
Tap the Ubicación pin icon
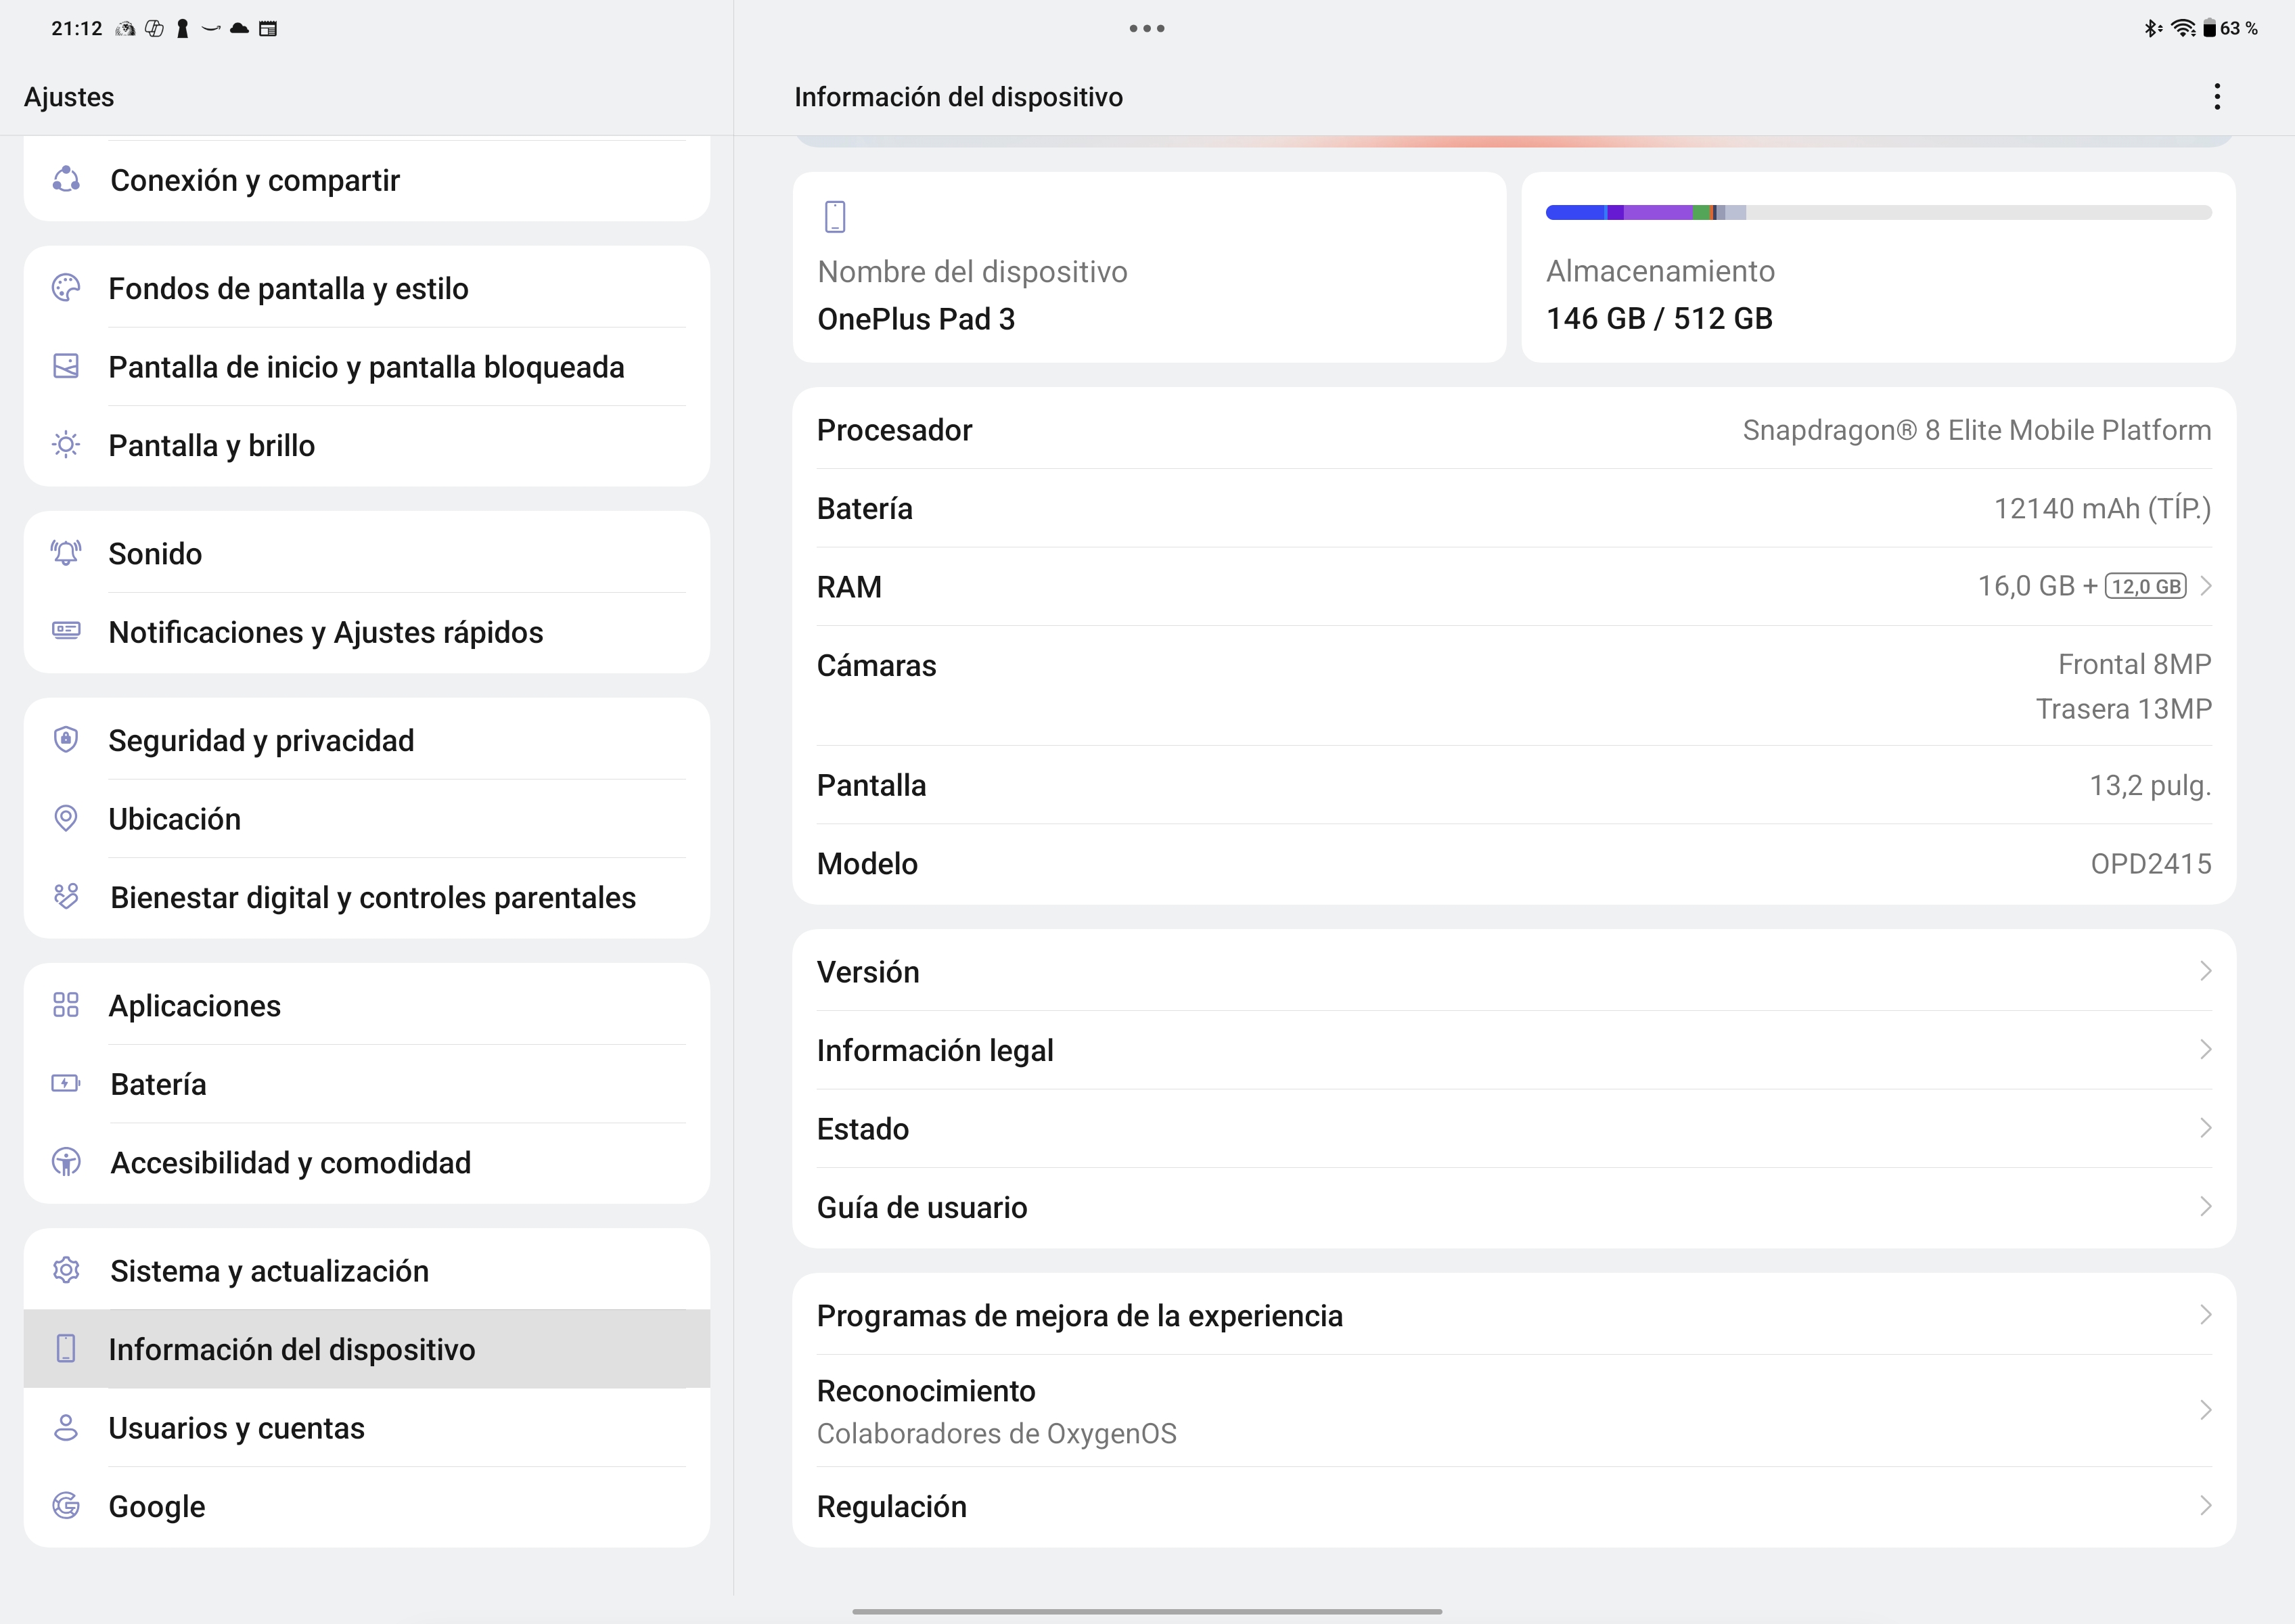66,818
